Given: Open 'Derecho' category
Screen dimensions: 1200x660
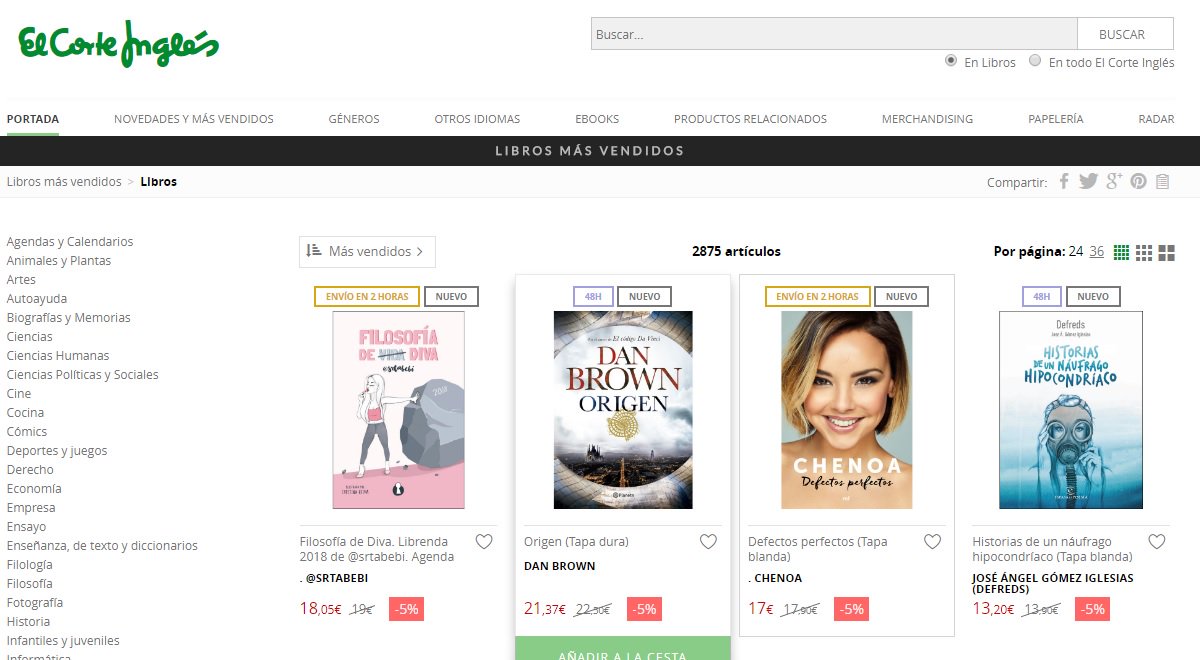Looking at the screenshot, I should (x=30, y=470).
